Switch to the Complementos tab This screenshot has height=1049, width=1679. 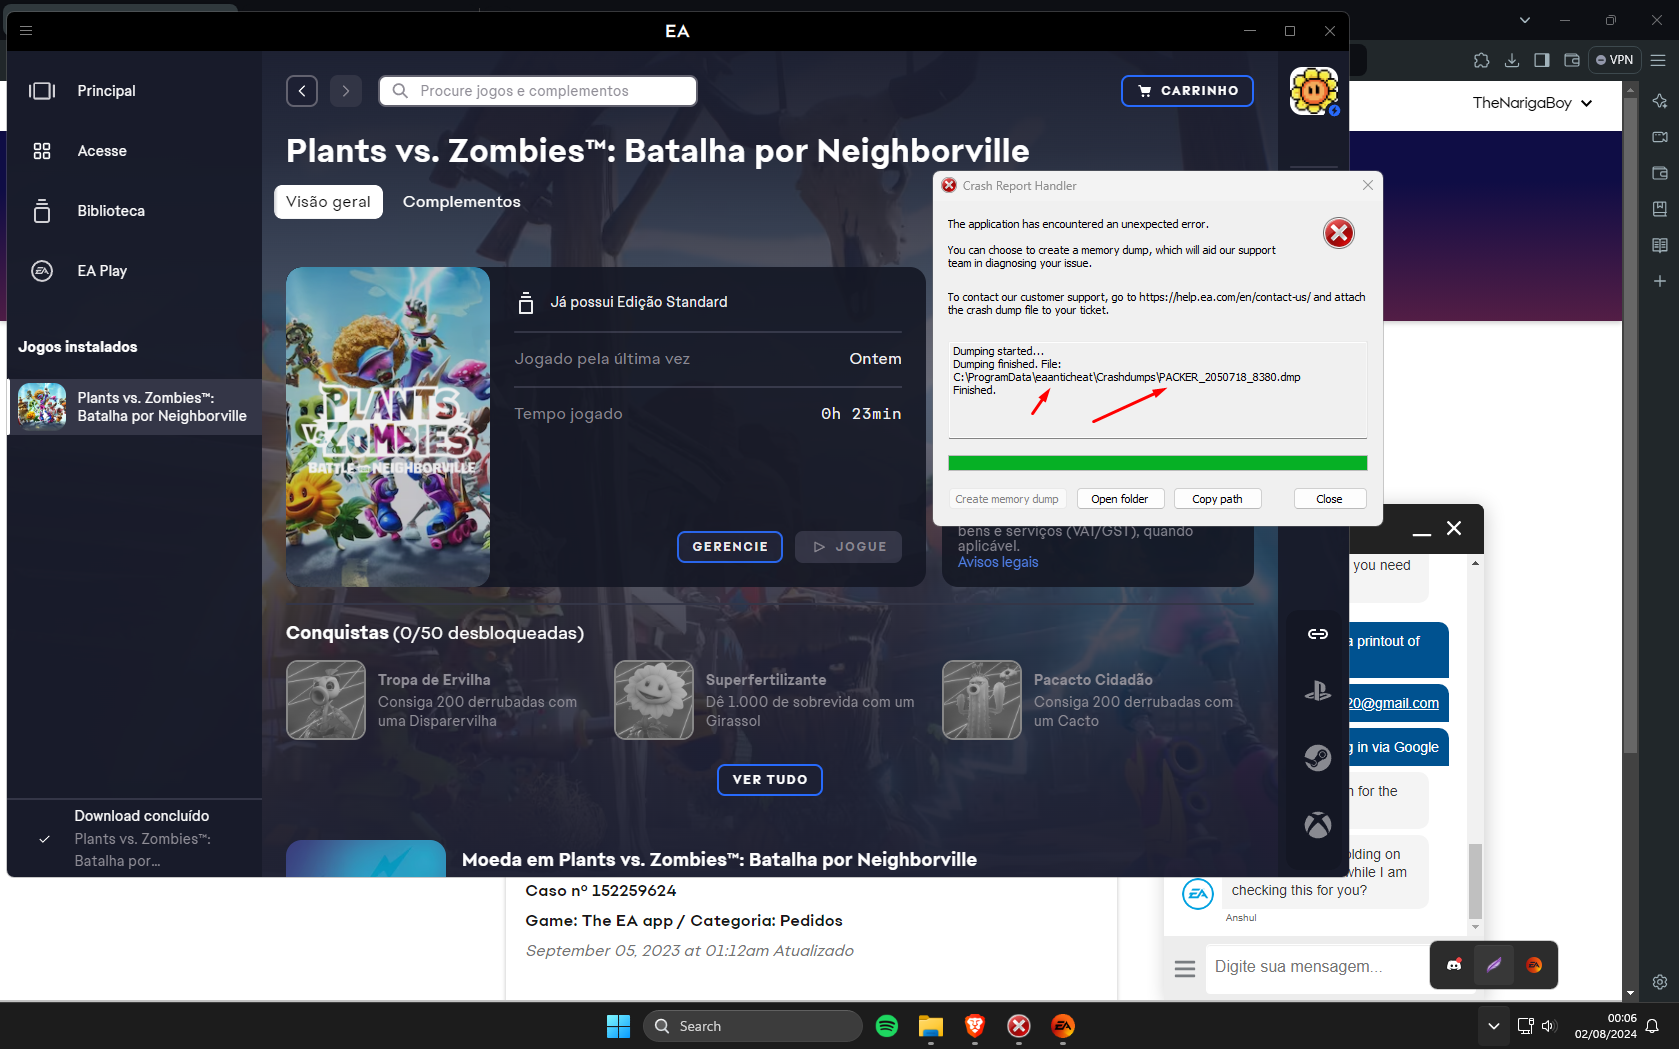(x=461, y=202)
